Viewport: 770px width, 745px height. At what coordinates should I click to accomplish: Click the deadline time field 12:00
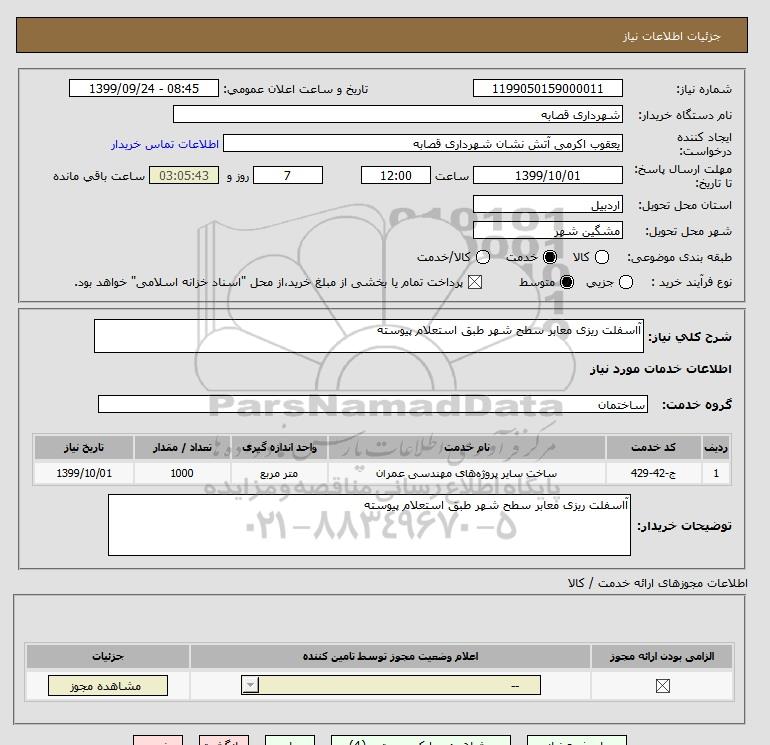tap(396, 175)
